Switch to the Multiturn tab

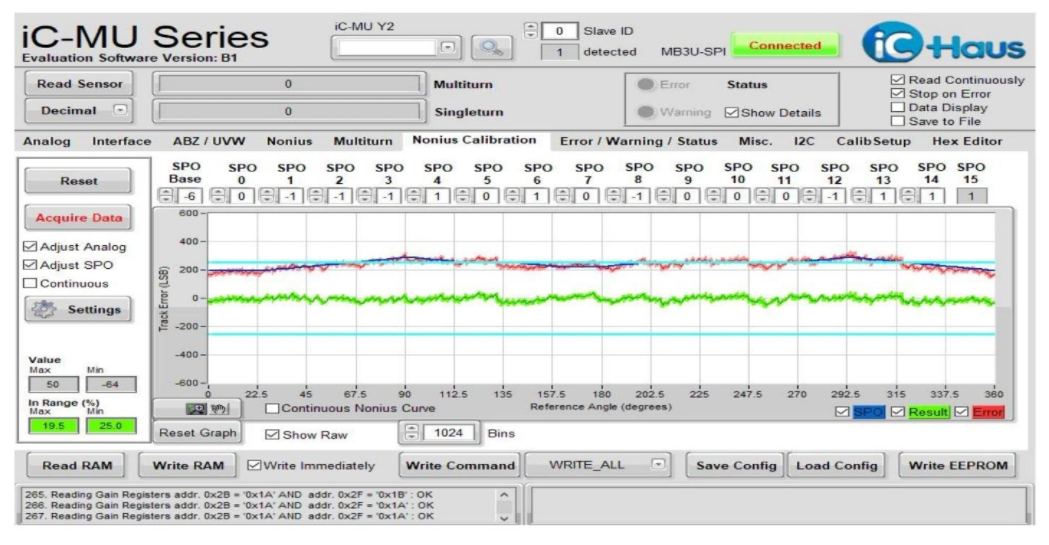point(363,141)
